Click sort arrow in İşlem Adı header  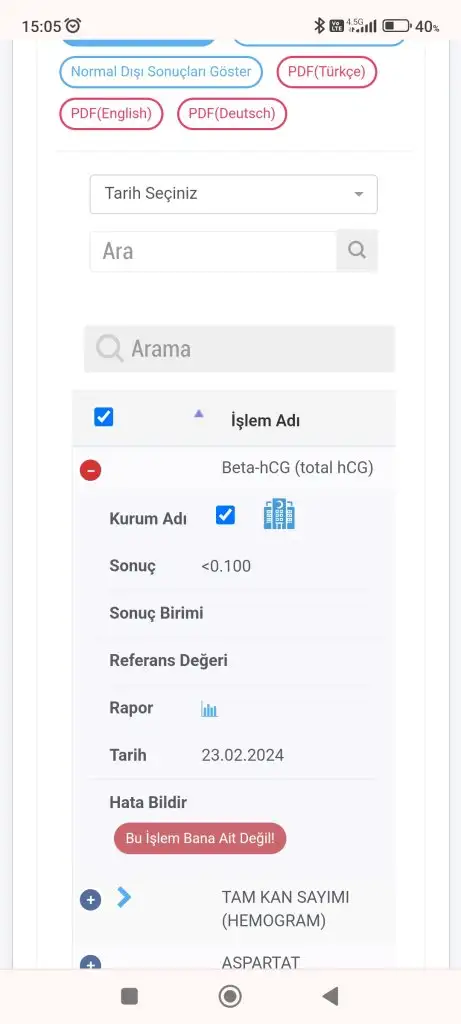[x=199, y=413]
